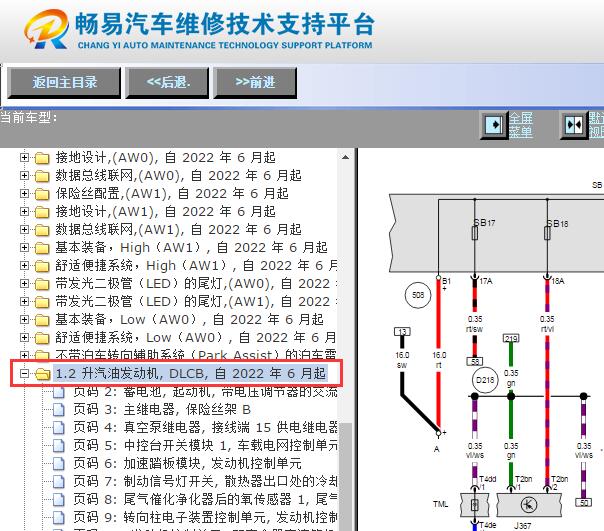Image resolution: width=604 pixels, height=531 pixels.
Task: Expand the 数据总线联网,(AW1) folder node
Action: tap(24, 230)
